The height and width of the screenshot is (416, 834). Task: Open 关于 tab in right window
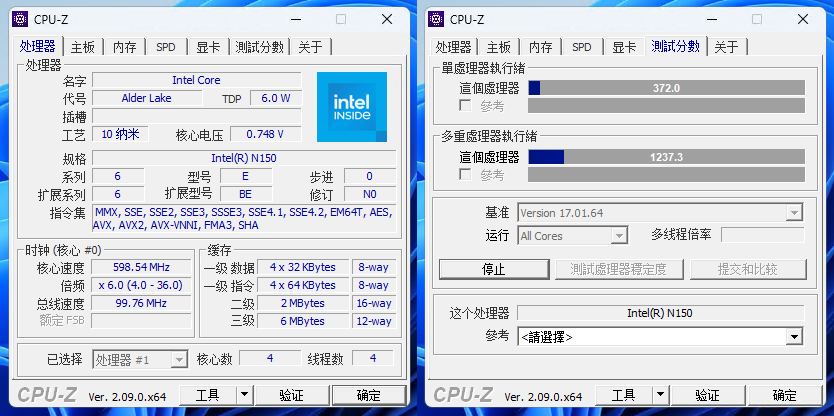pos(727,47)
